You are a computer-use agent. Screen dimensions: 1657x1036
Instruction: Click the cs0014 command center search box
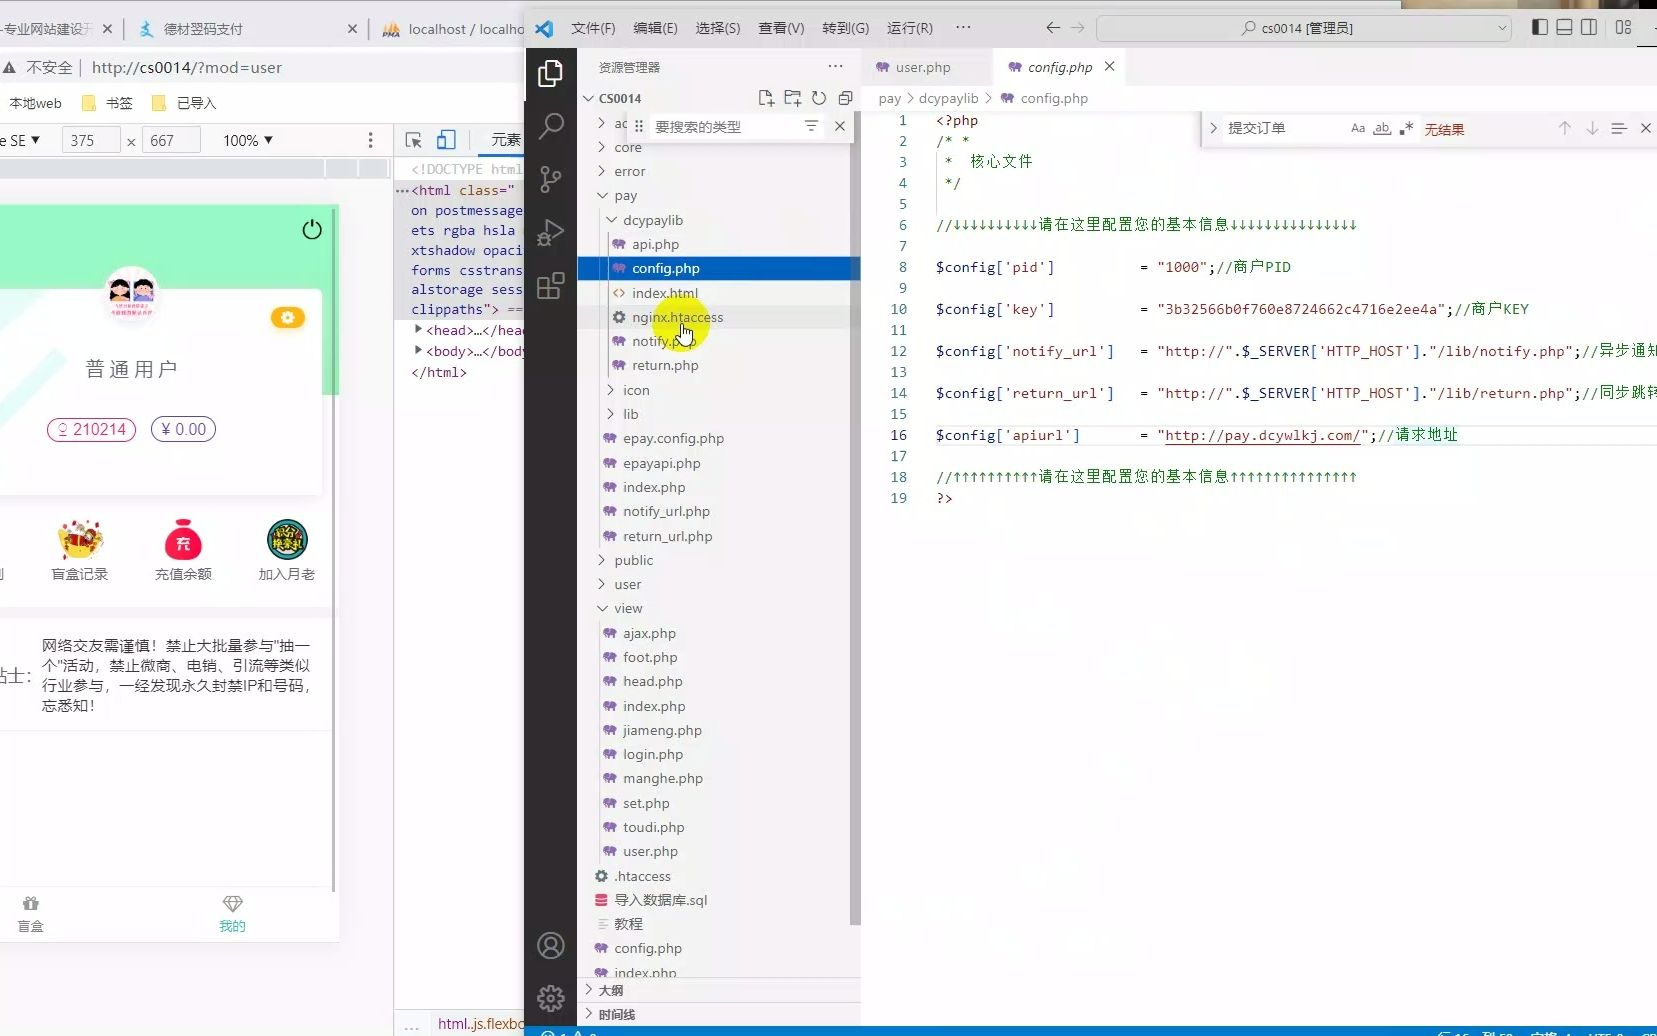(x=1304, y=28)
